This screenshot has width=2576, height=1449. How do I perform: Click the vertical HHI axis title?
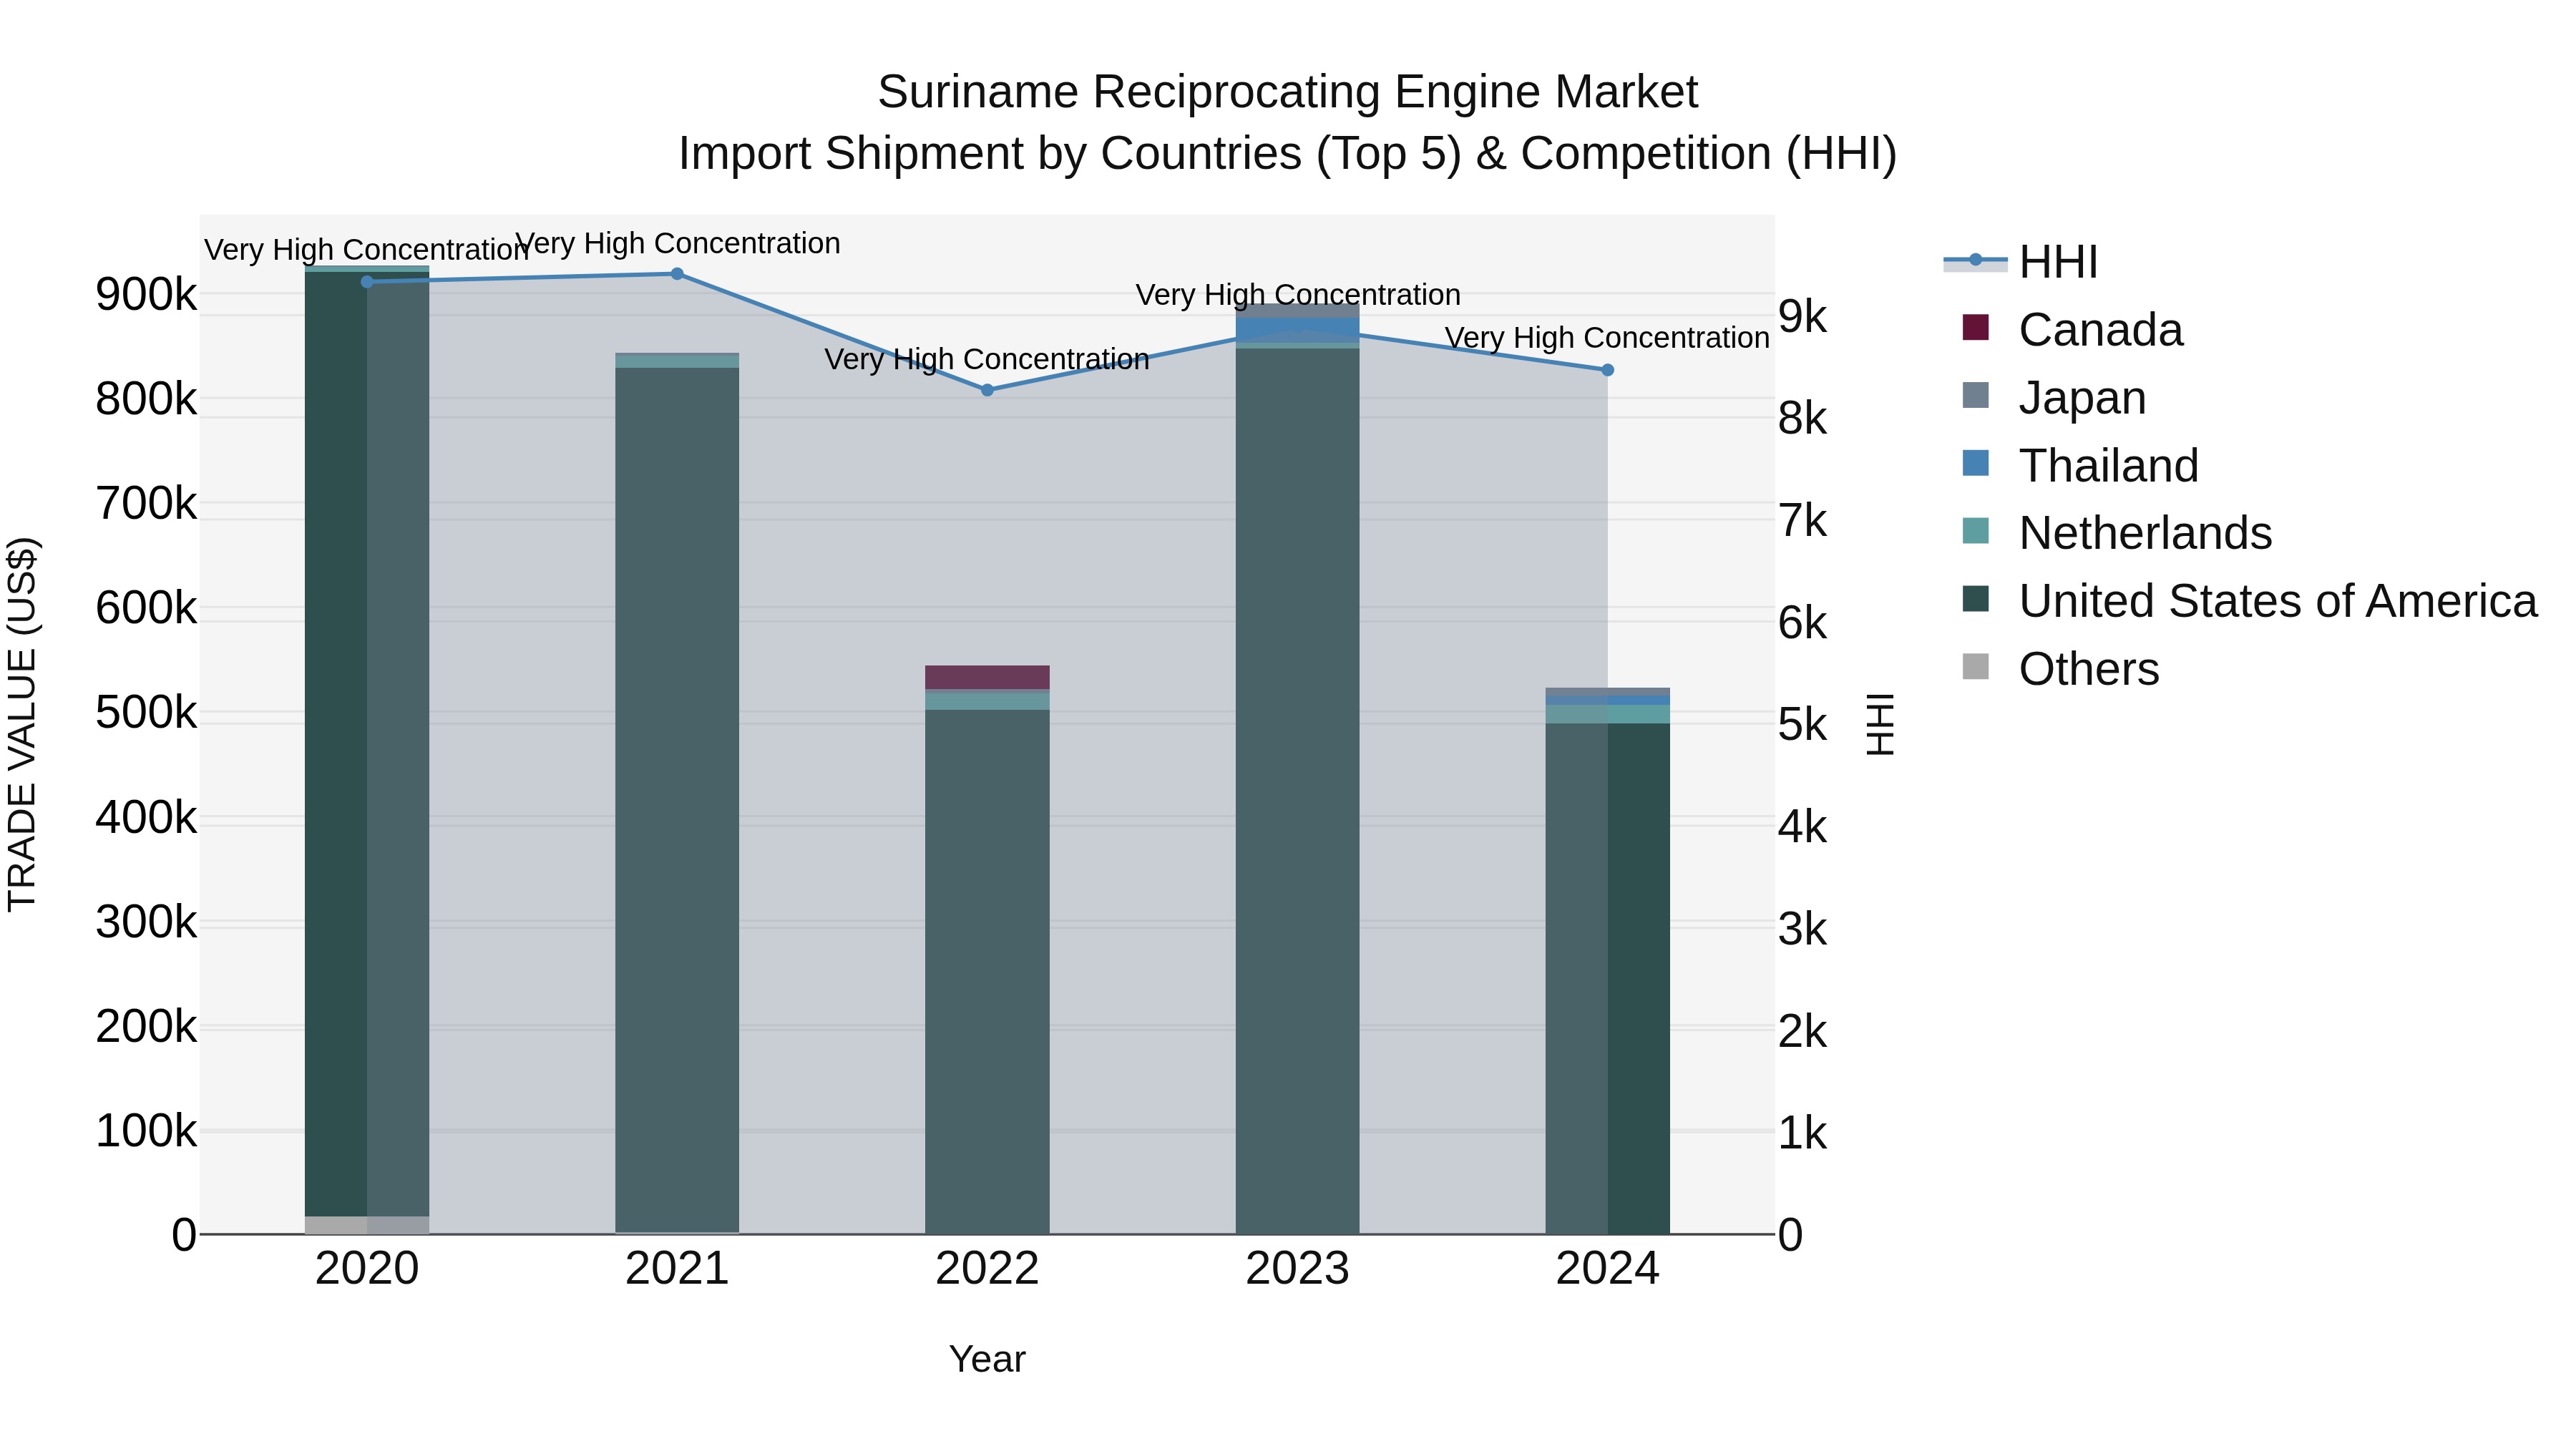[x=1880, y=724]
